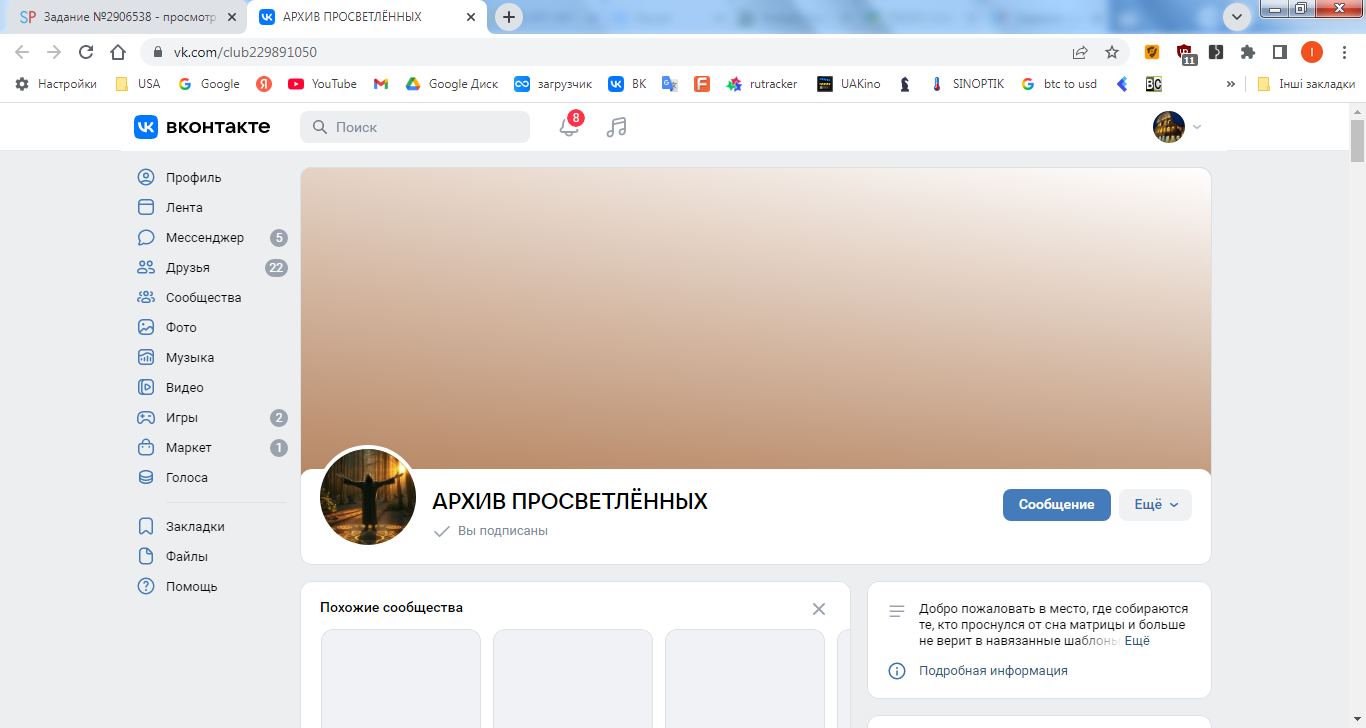Open the Chrome three-dot menu
This screenshot has width=1366, height=728.
click(x=1344, y=52)
